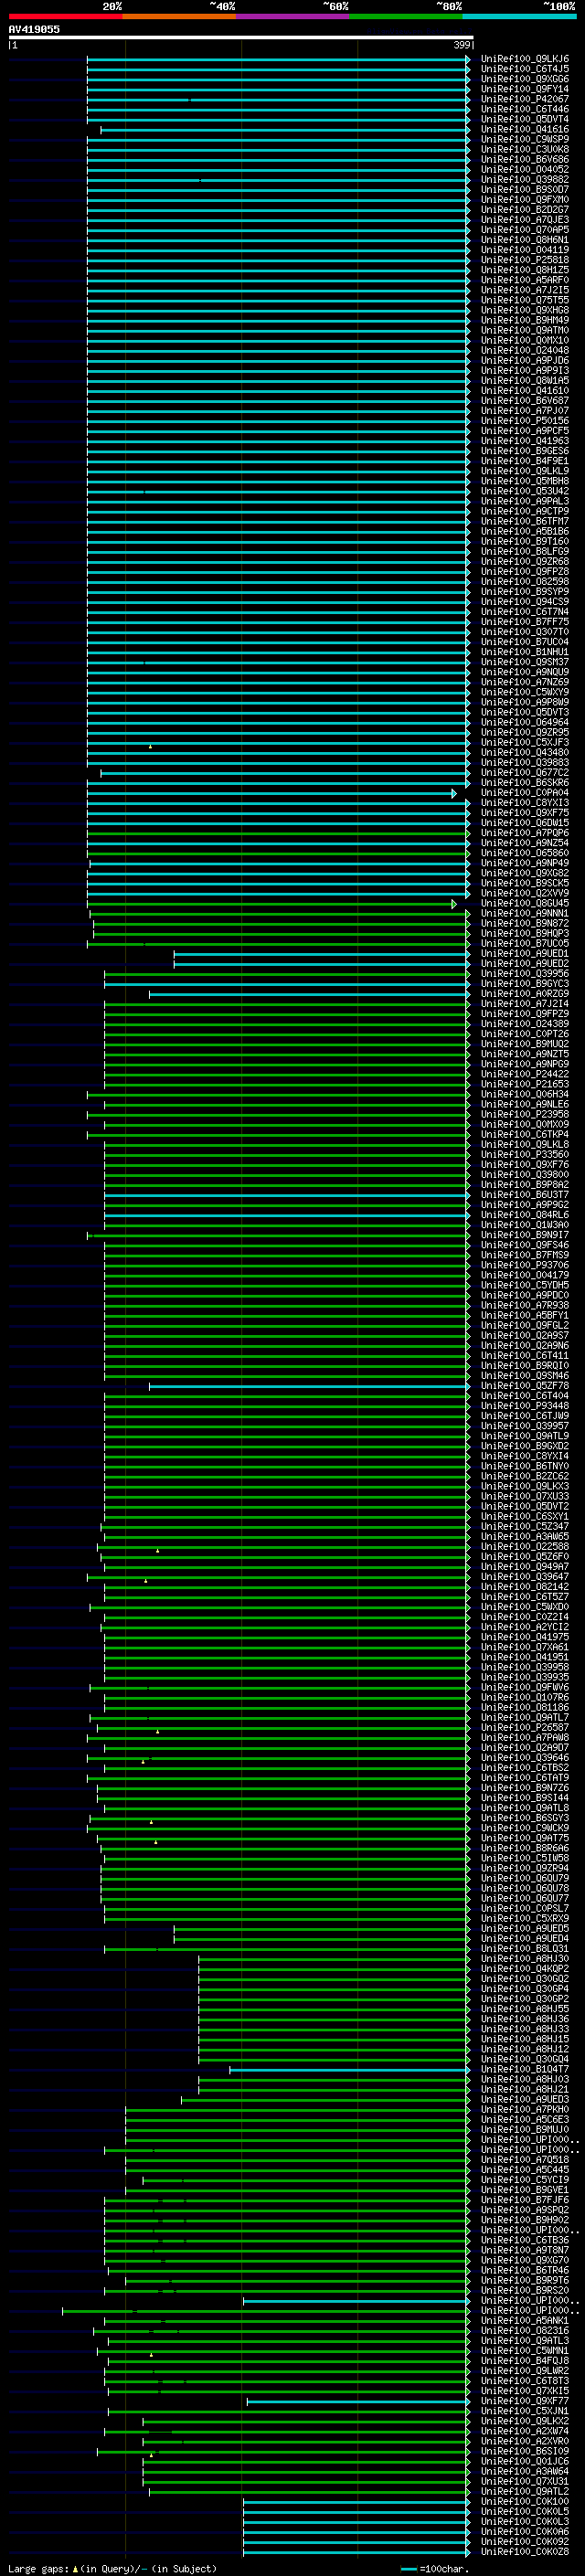The height and width of the screenshot is (2576, 585).
Task: Click the red ~20% legend color segment
Action: [x=65, y=16]
